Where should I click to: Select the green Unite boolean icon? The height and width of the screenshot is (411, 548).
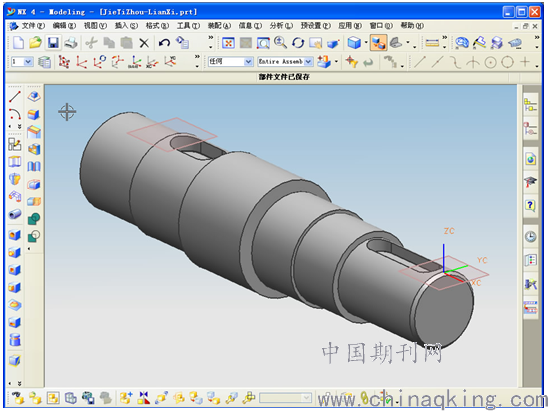point(34,219)
